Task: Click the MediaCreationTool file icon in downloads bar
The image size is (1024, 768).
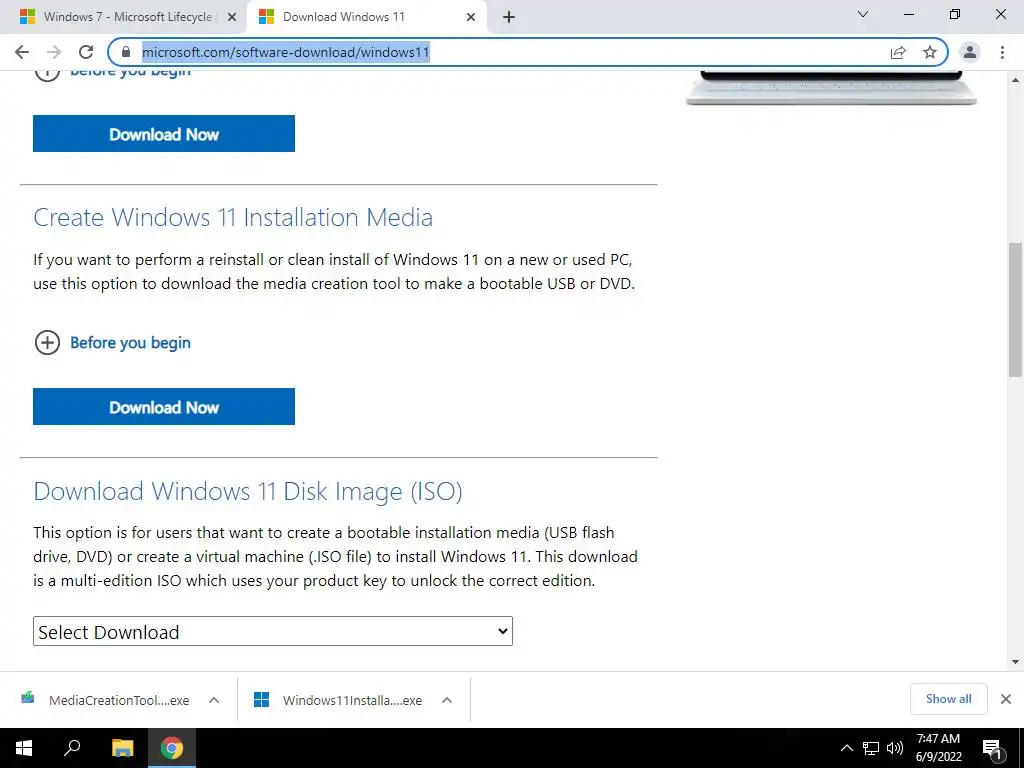Action: pyautogui.click(x=27, y=698)
